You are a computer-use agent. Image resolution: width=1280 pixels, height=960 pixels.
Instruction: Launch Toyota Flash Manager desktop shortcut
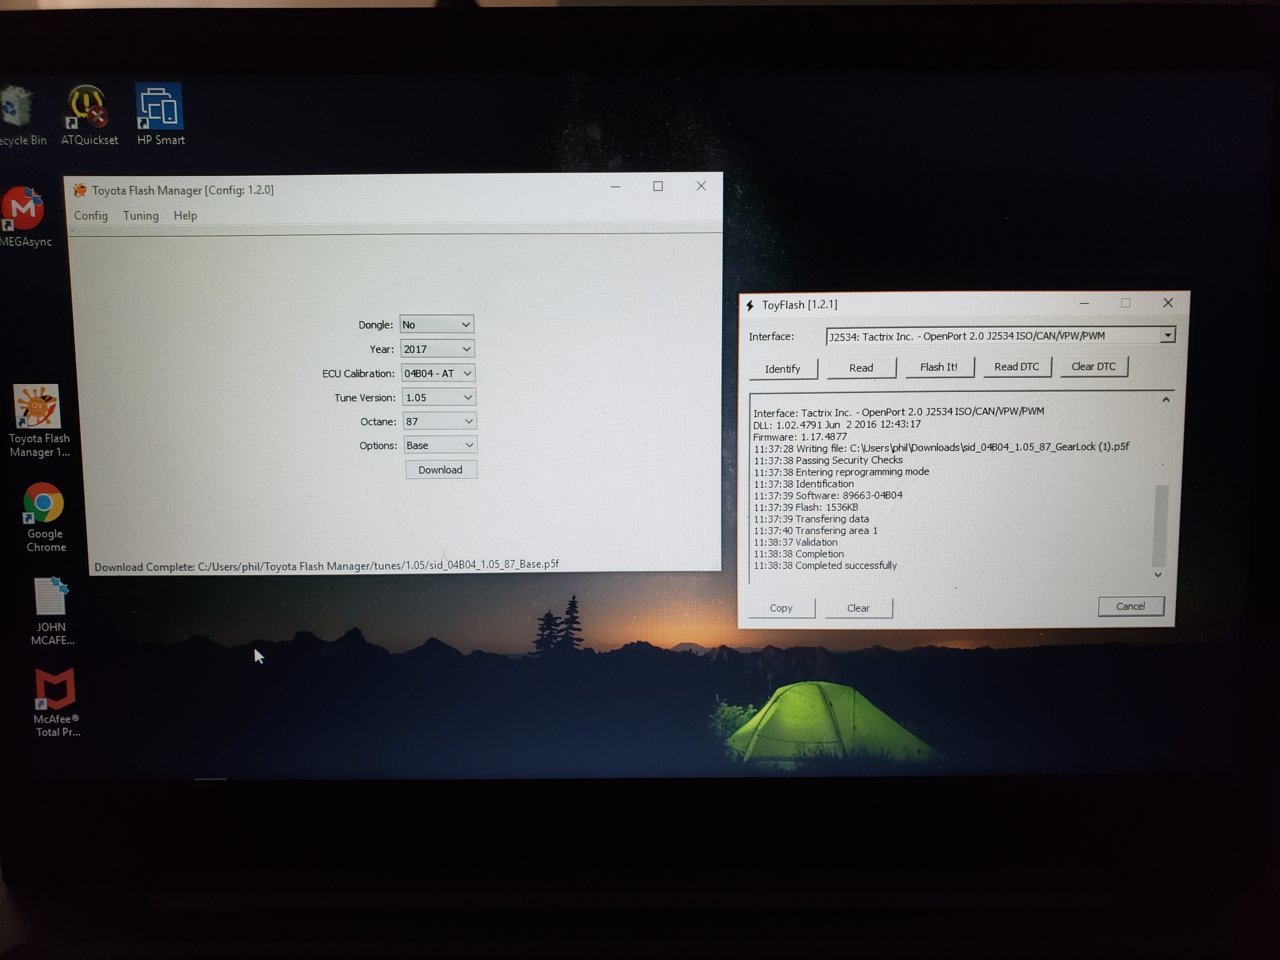coord(39,421)
